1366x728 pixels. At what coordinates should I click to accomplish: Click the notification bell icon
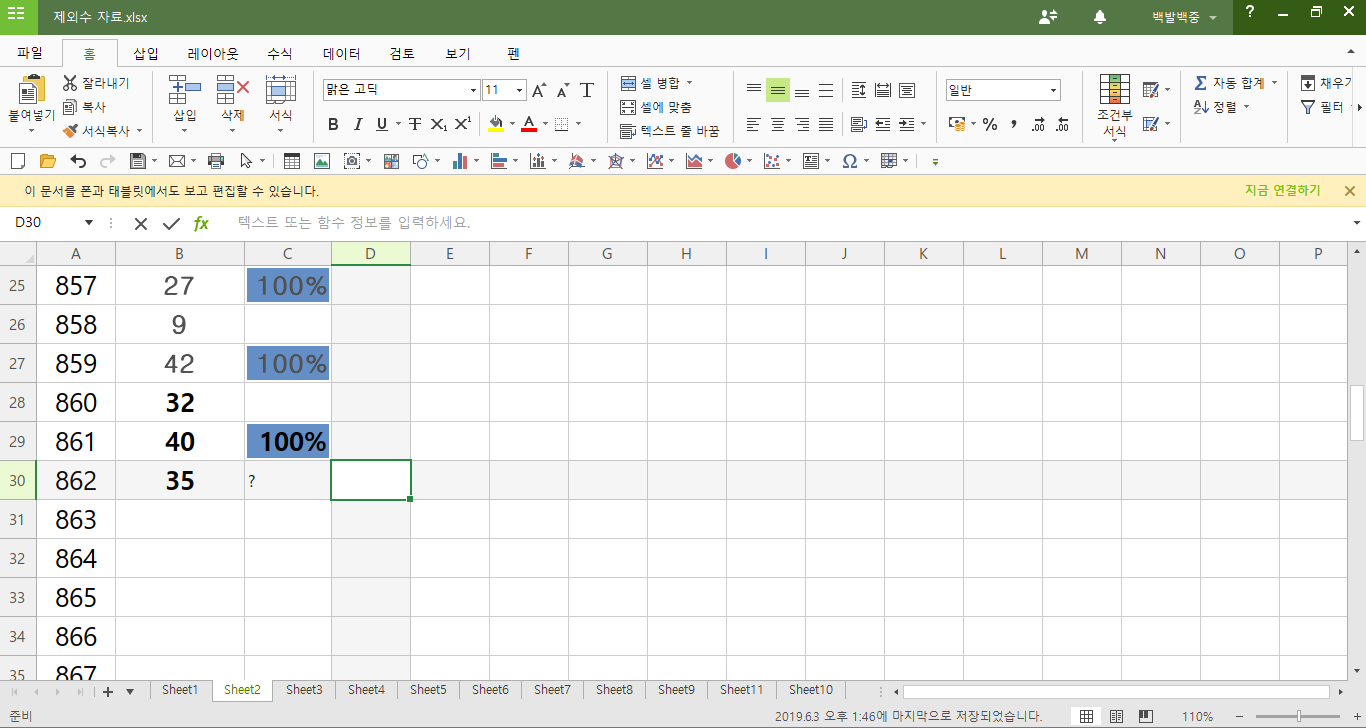(x=1100, y=17)
